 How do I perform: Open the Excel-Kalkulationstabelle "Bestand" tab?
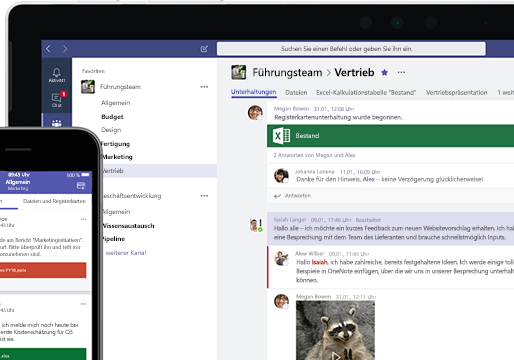click(366, 92)
